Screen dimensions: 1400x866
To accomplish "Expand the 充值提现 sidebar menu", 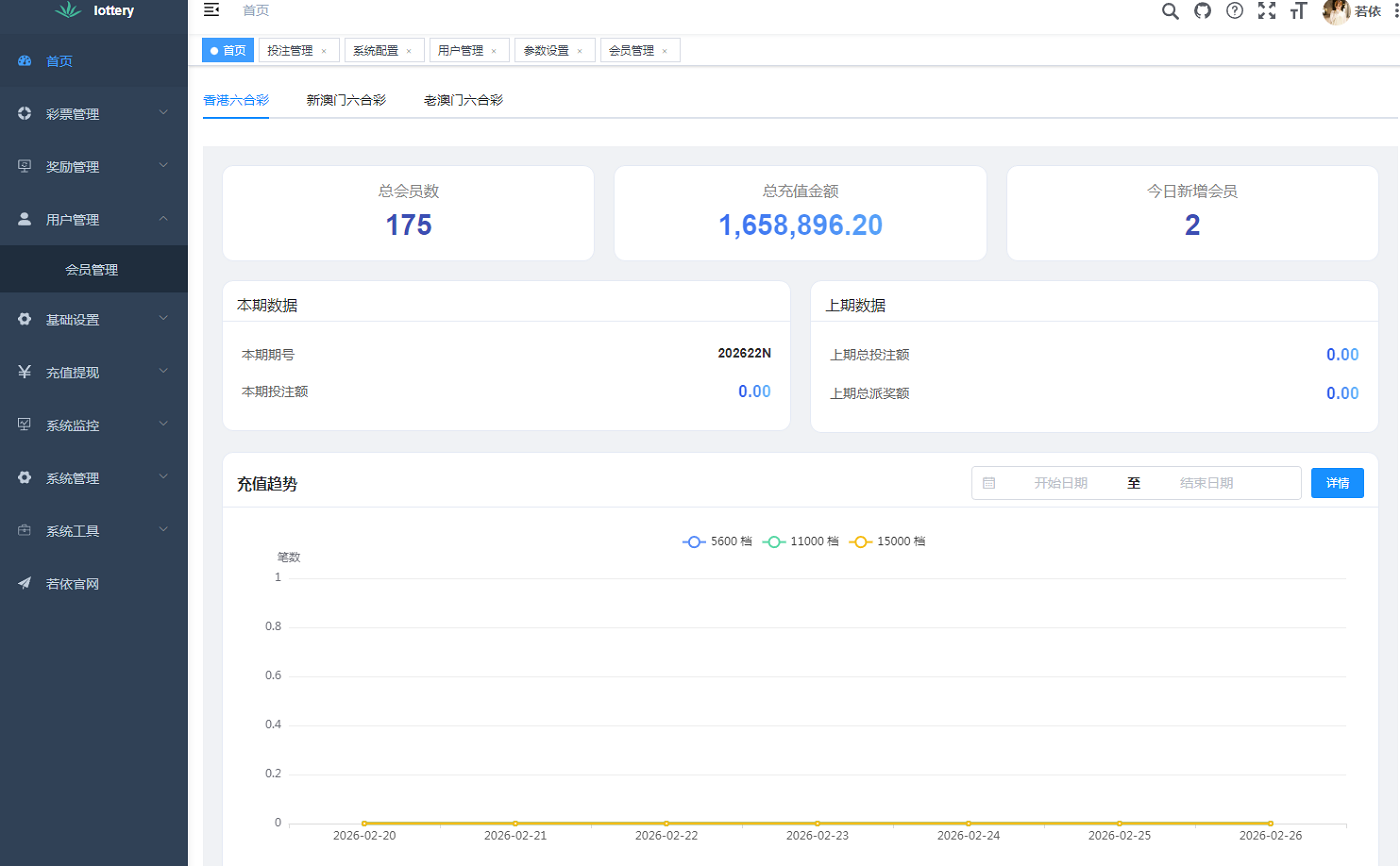I will 93,372.
